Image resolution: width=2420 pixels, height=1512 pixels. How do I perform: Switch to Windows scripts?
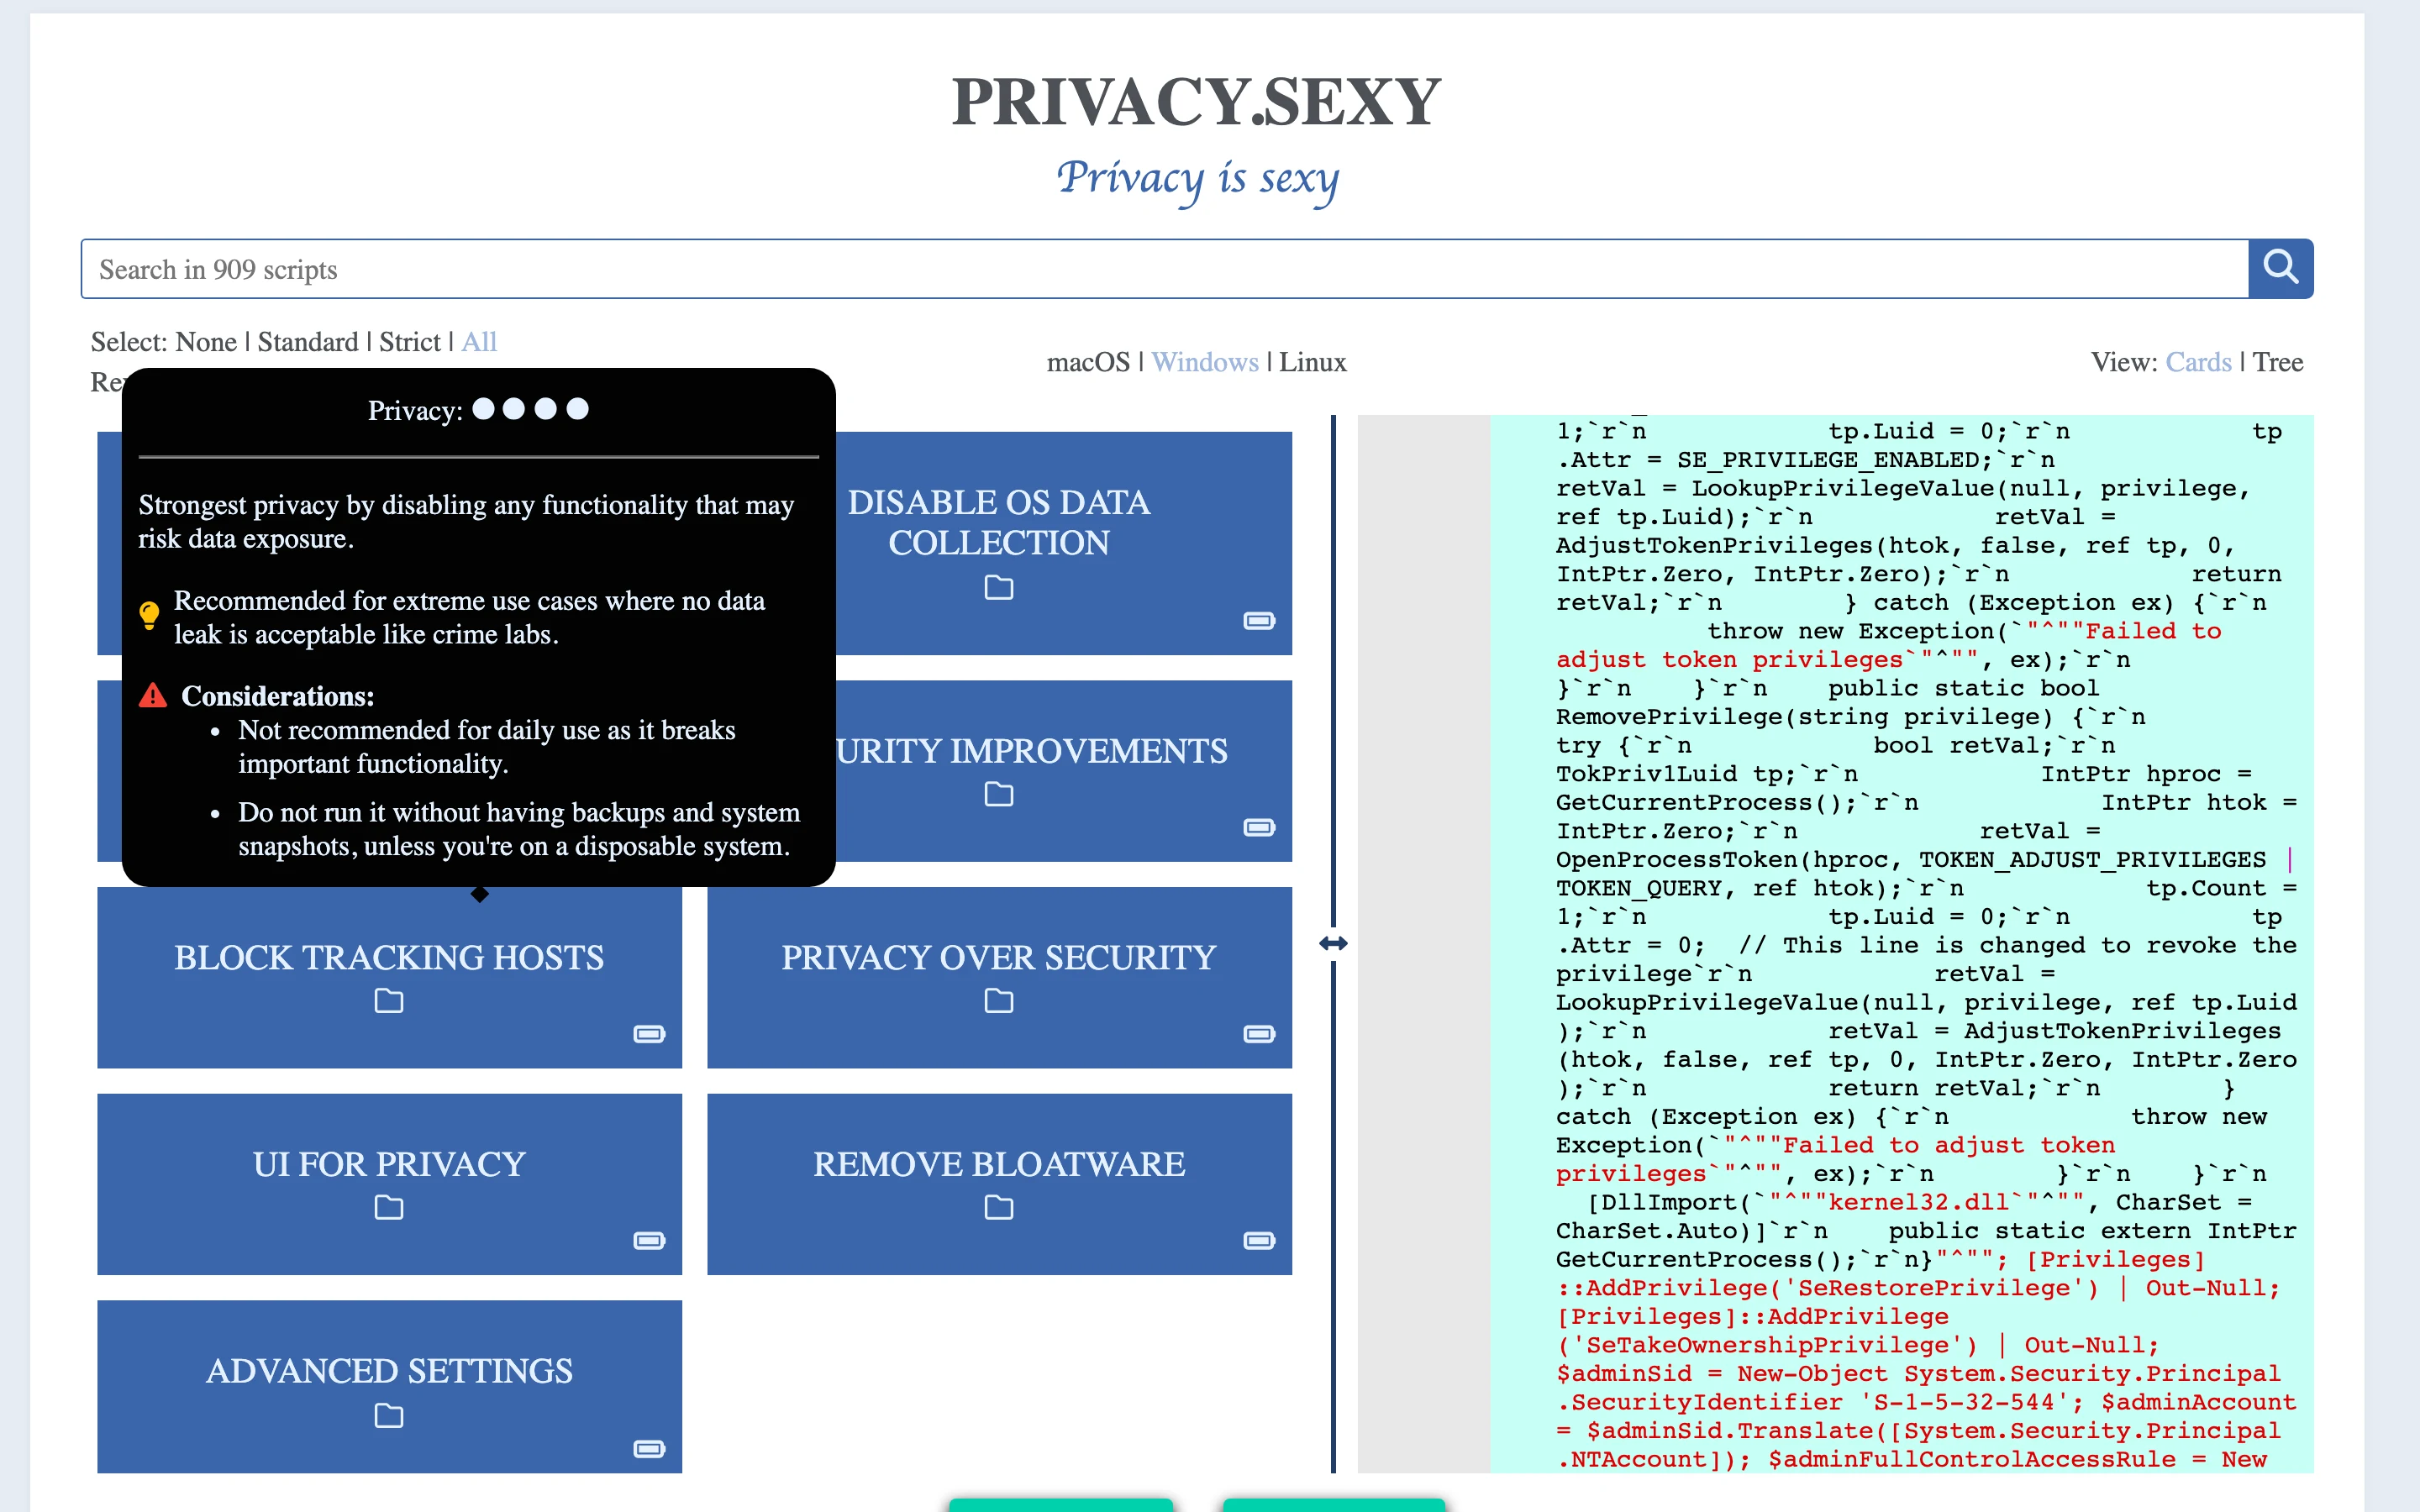point(1205,362)
